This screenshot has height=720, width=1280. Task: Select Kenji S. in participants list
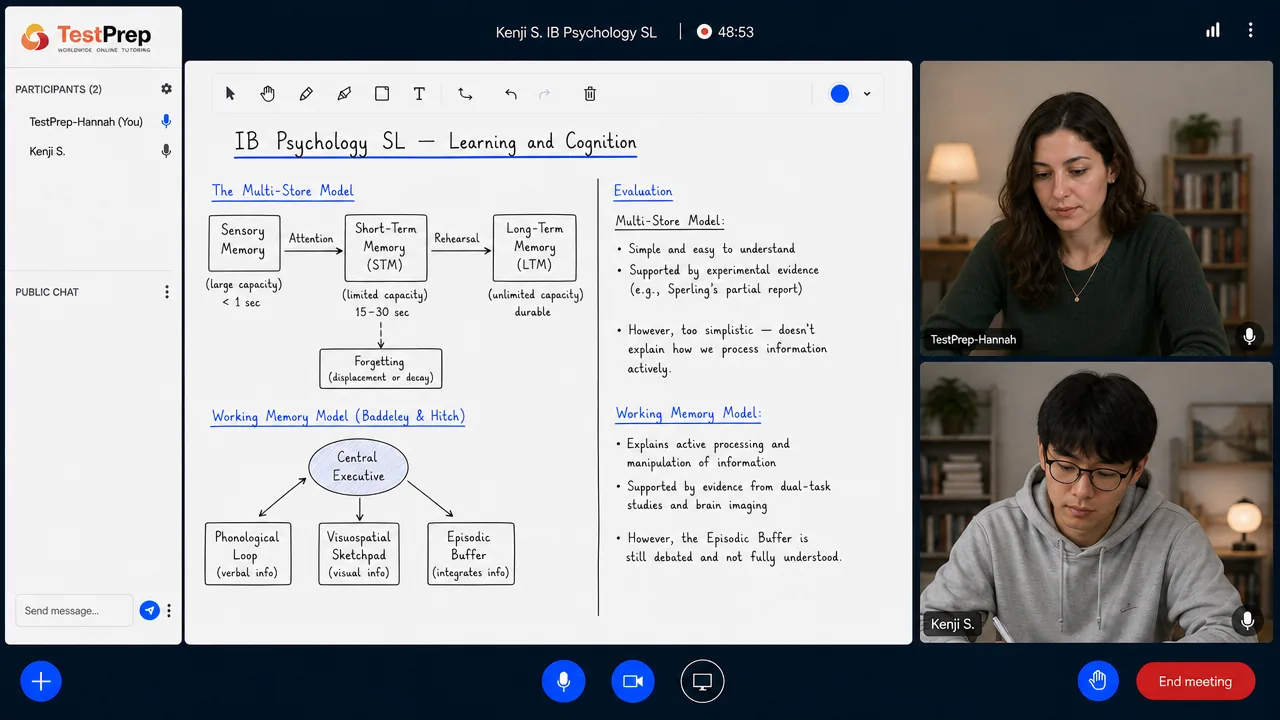click(x=48, y=152)
